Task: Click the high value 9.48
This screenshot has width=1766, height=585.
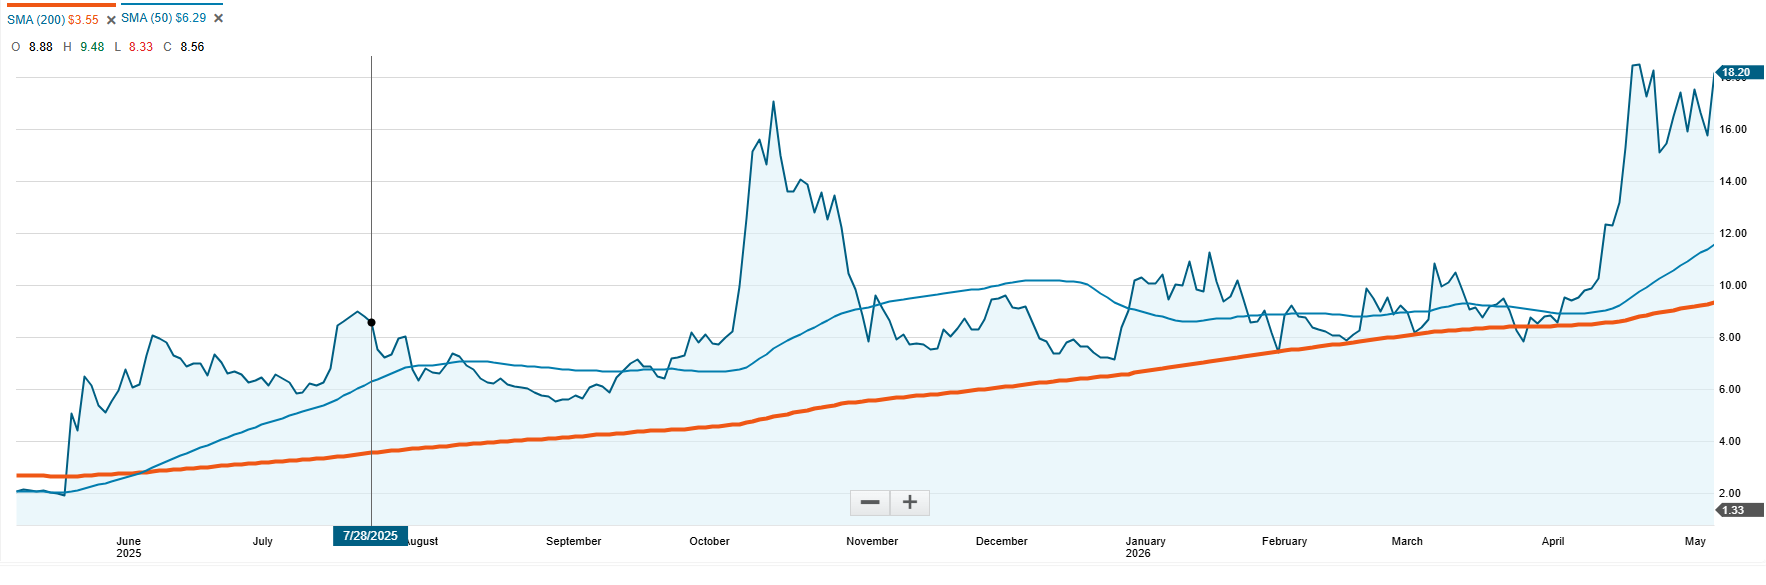Action: point(92,47)
